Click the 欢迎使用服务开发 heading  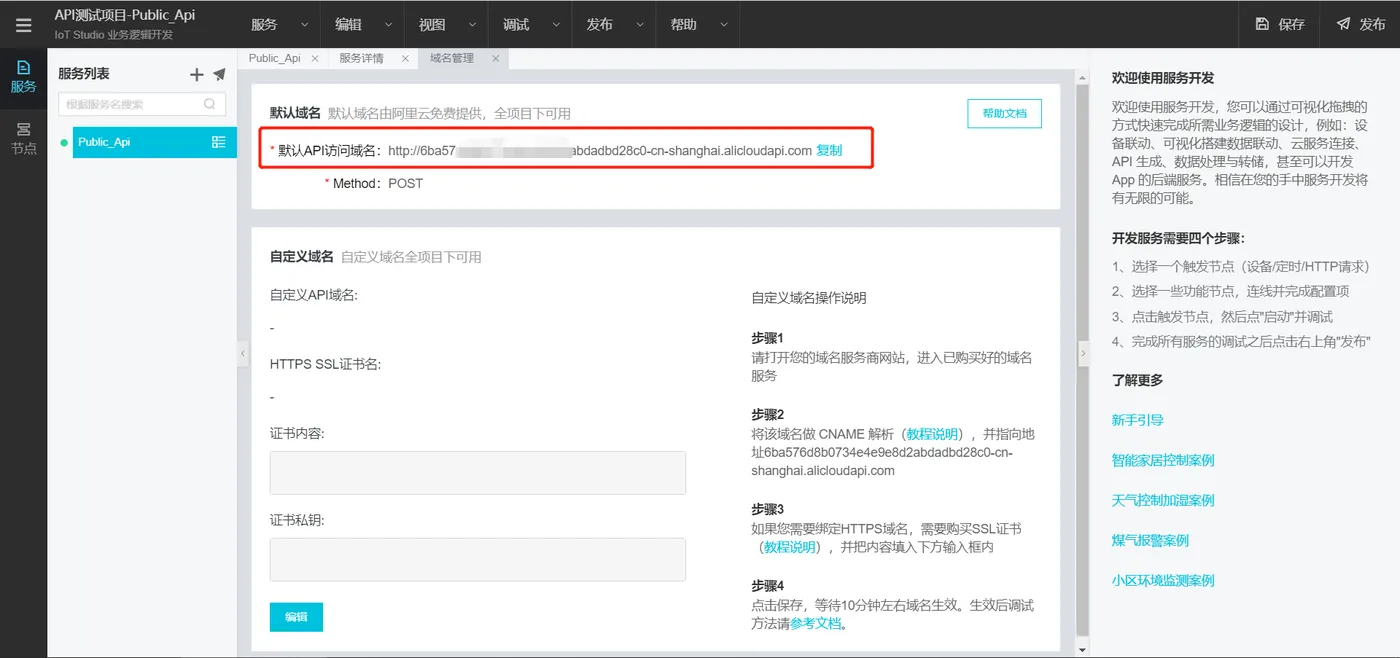pos(1163,78)
